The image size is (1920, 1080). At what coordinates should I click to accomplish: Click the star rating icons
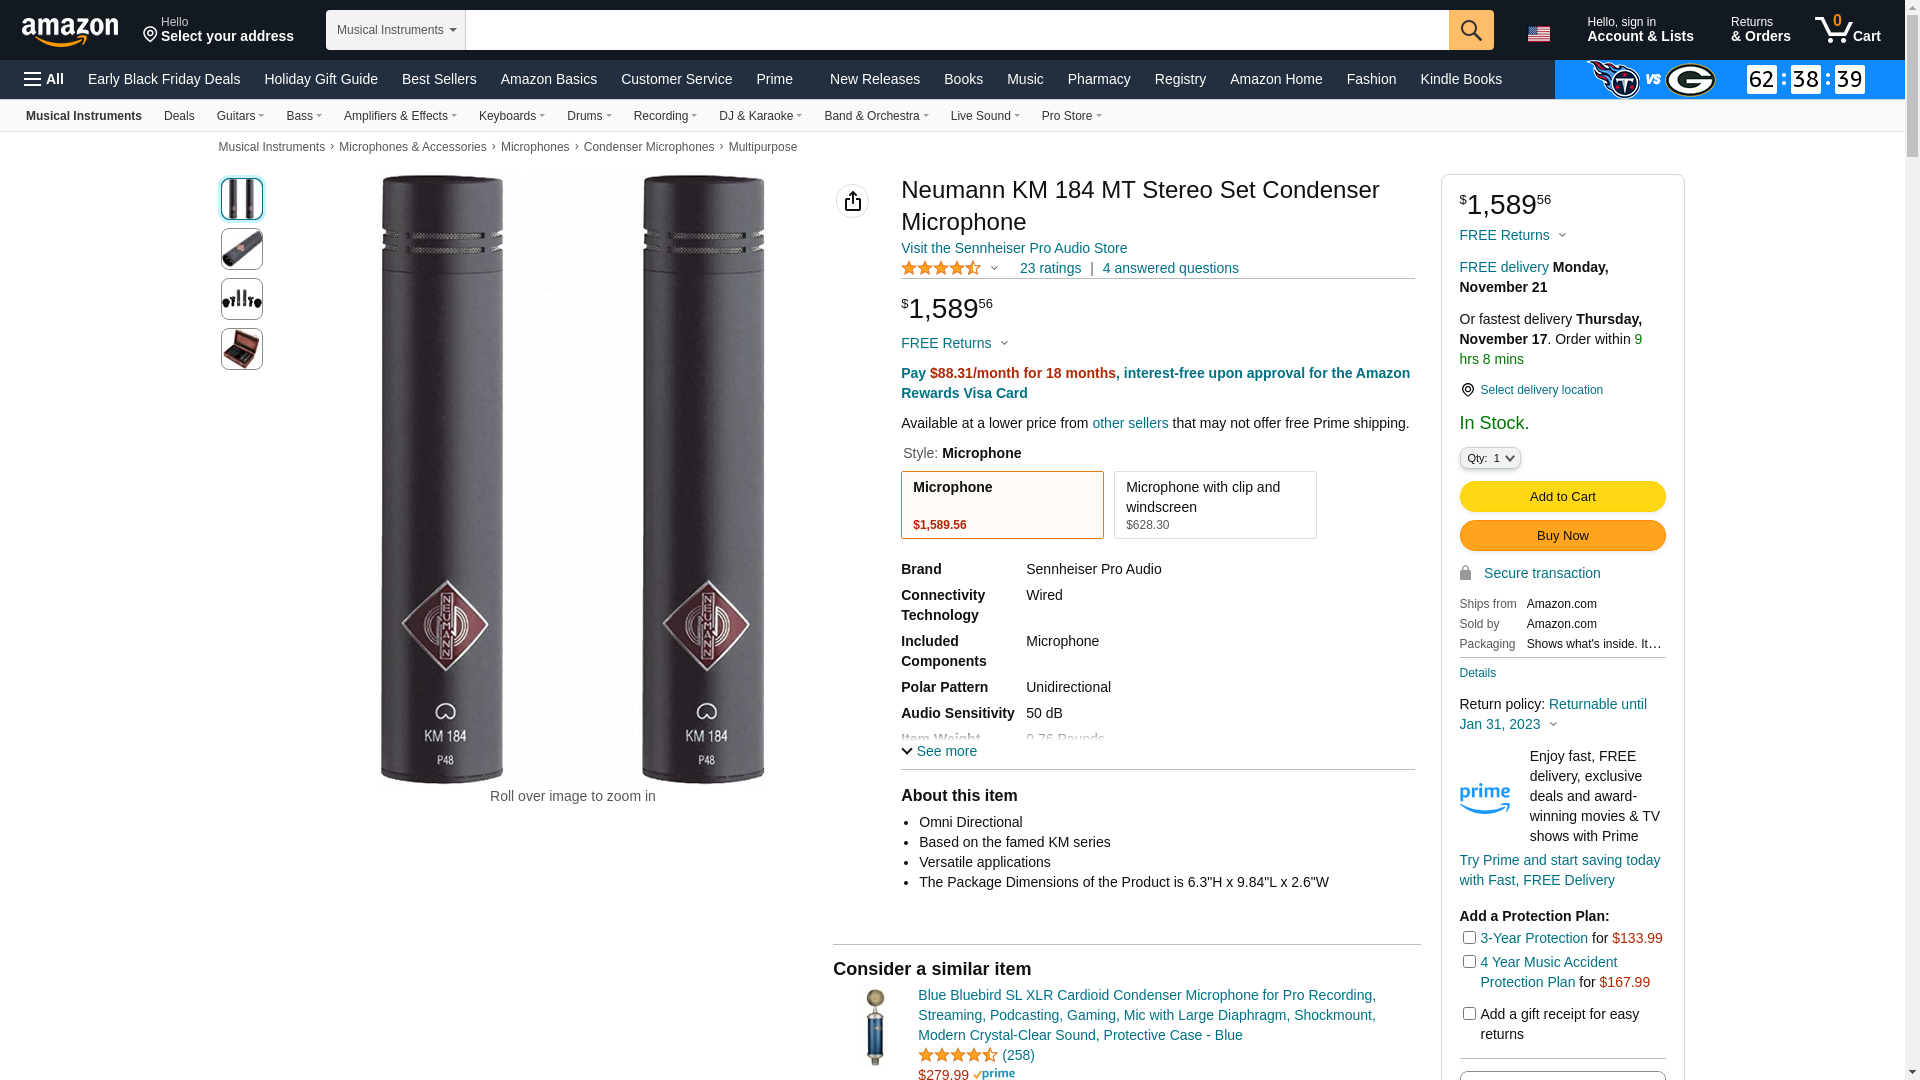(941, 268)
